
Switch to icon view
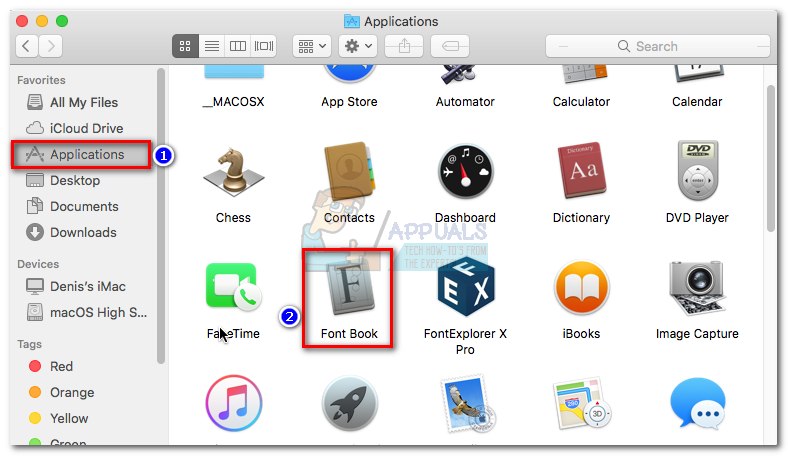pyautogui.click(x=185, y=46)
